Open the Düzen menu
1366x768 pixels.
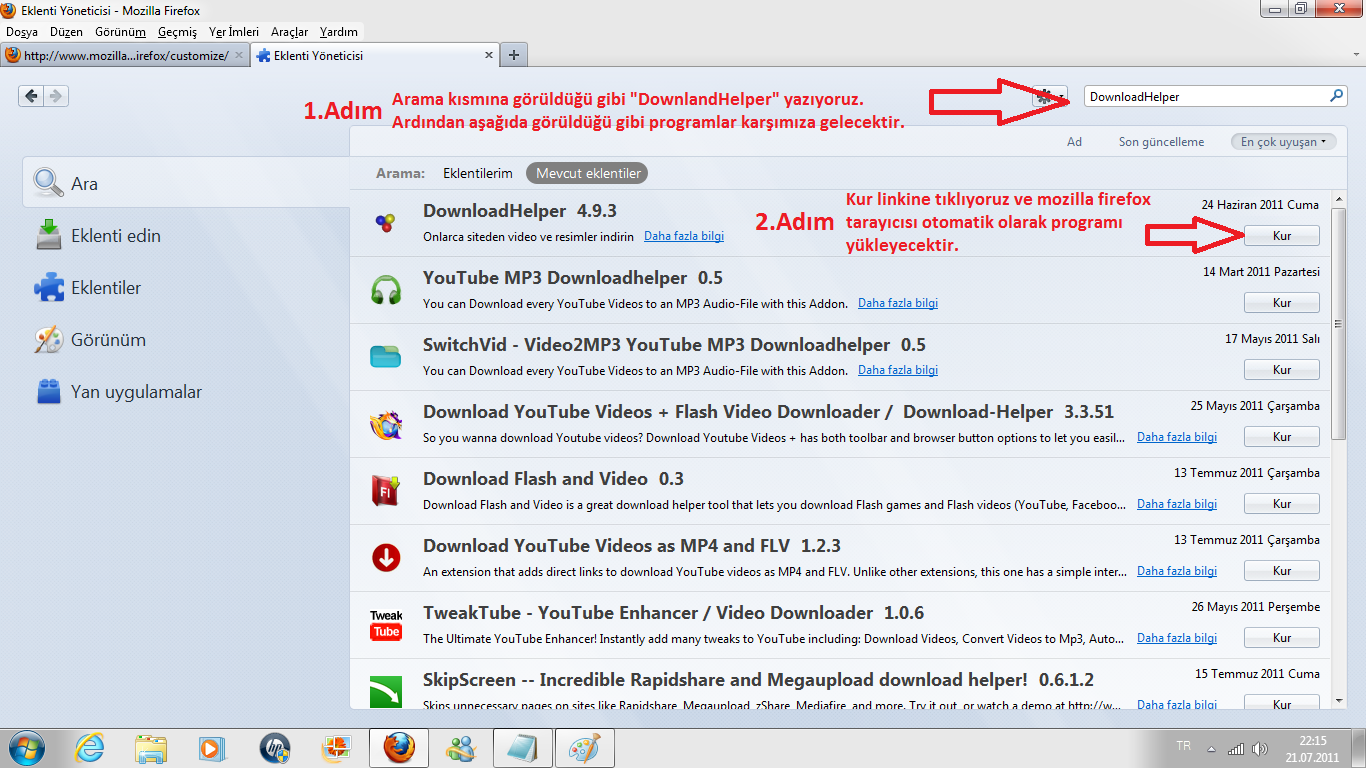coord(66,32)
